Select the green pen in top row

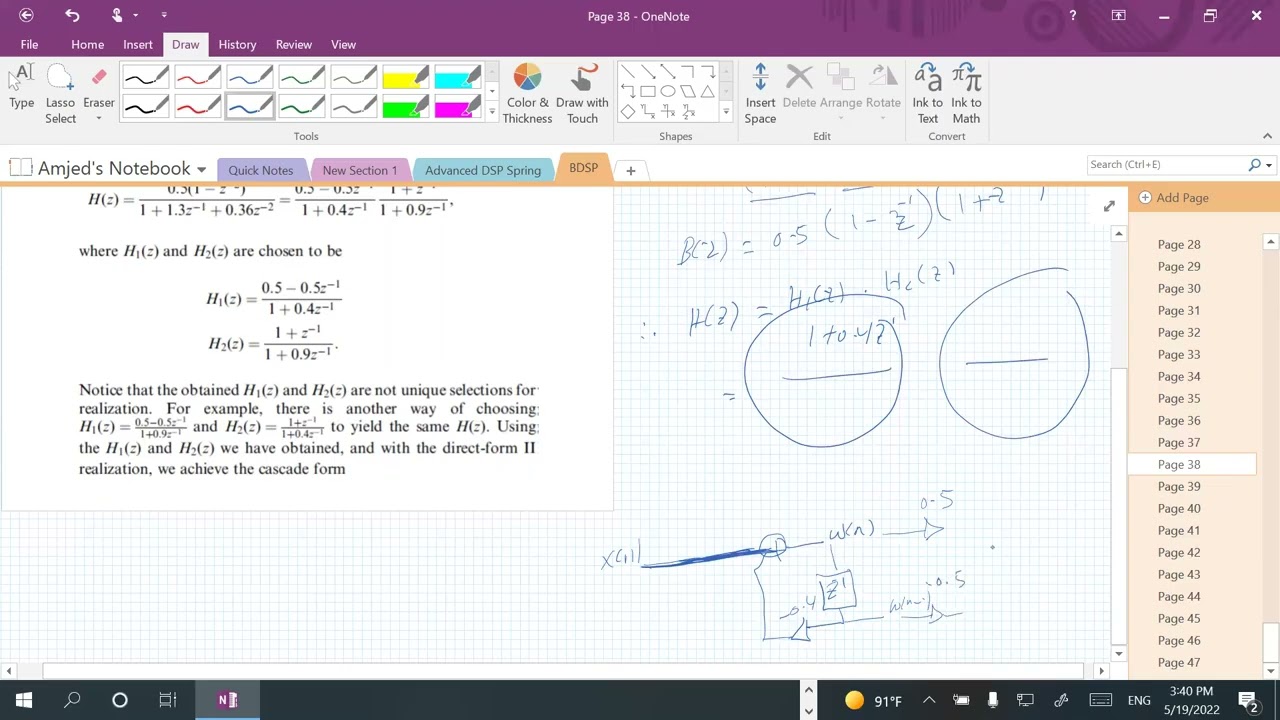pos(302,77)
